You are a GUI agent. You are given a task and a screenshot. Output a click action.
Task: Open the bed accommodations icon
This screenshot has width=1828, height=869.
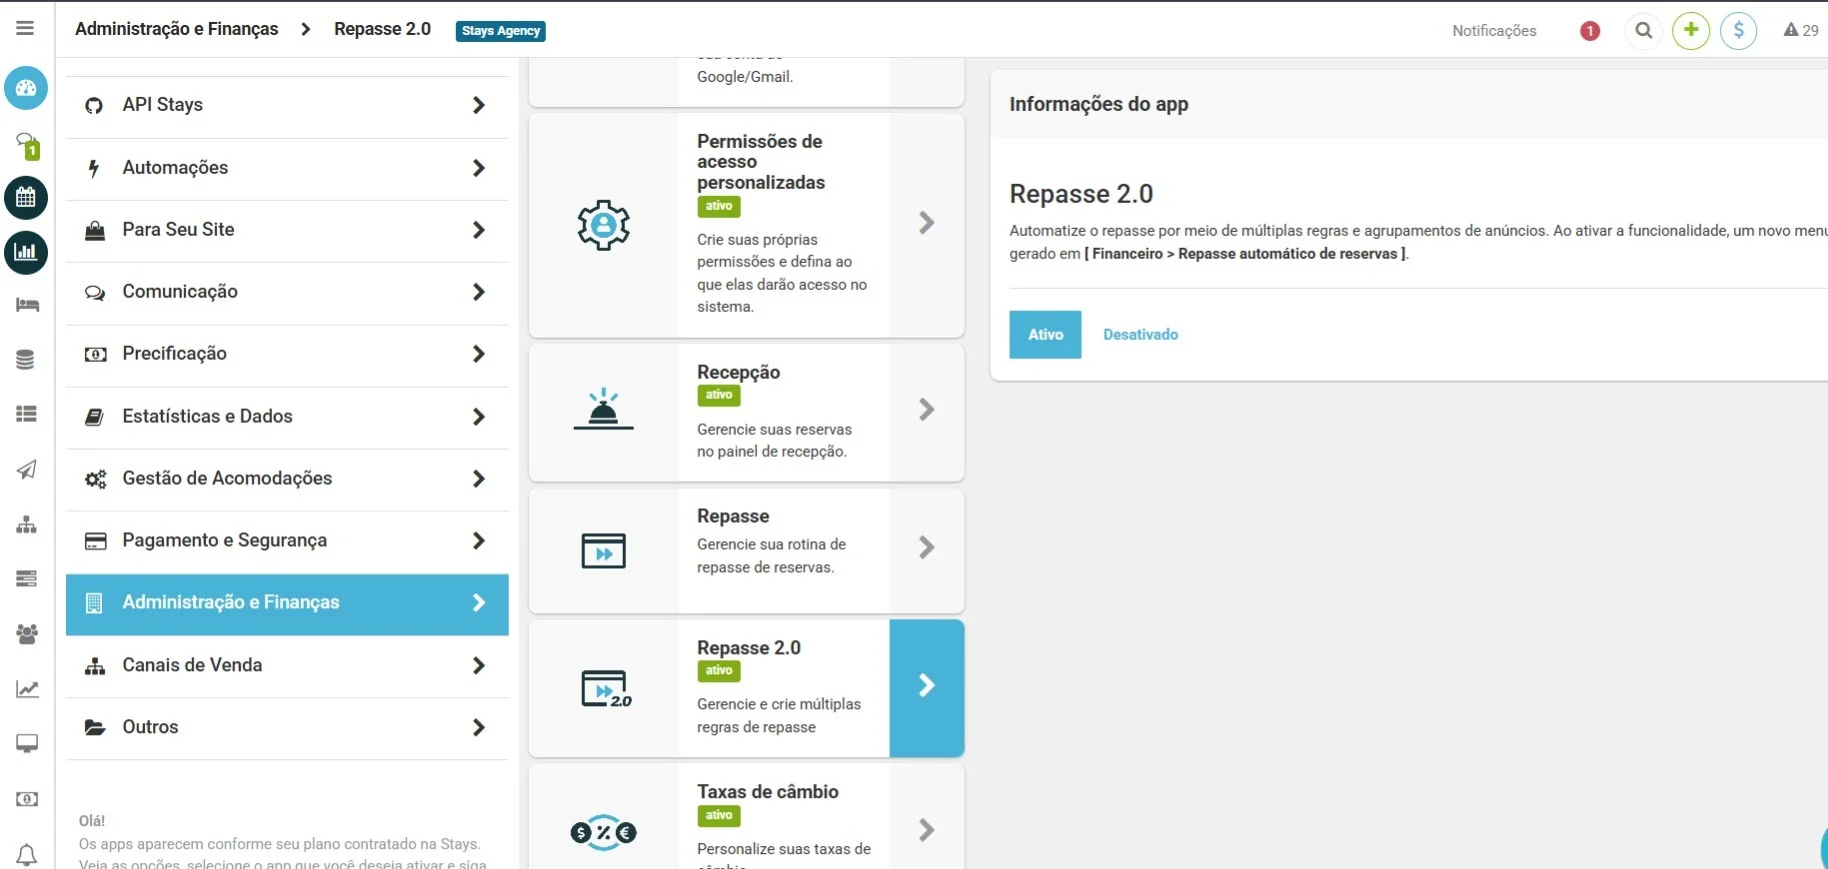[27, 305]
